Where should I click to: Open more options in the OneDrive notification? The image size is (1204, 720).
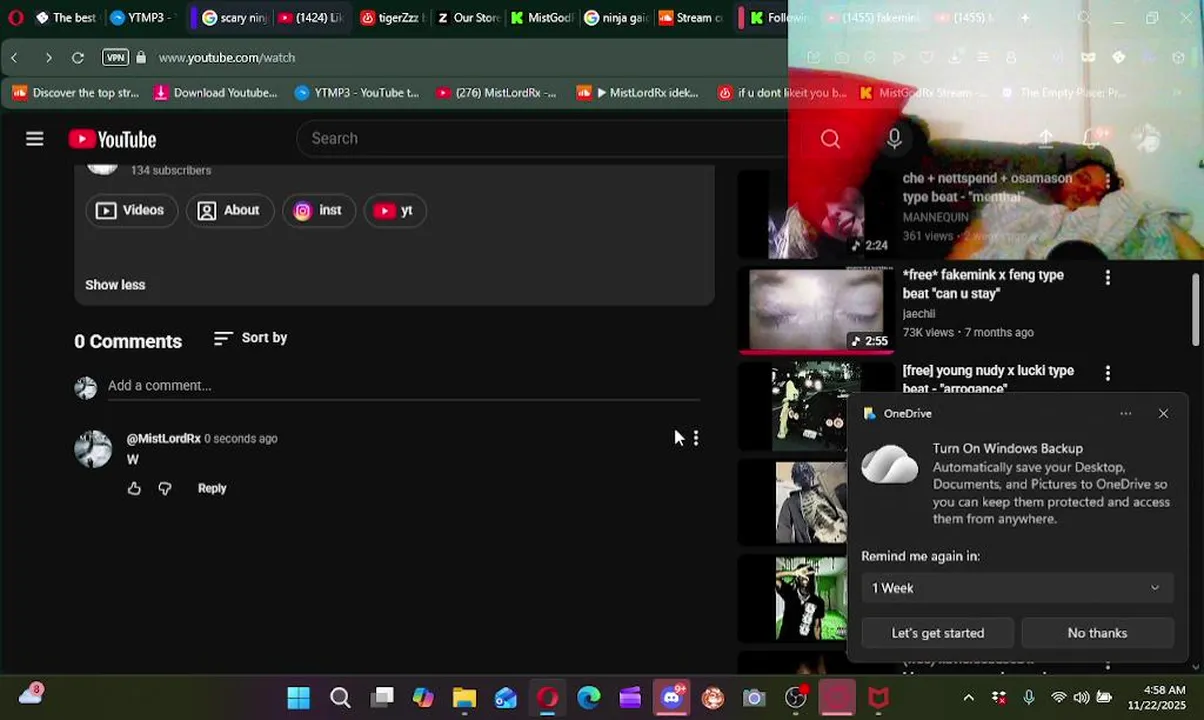1126,413
